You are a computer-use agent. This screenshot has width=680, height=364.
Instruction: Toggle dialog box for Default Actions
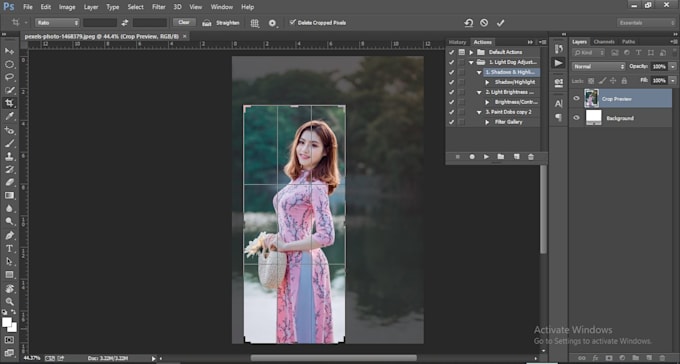coord(461,52)
